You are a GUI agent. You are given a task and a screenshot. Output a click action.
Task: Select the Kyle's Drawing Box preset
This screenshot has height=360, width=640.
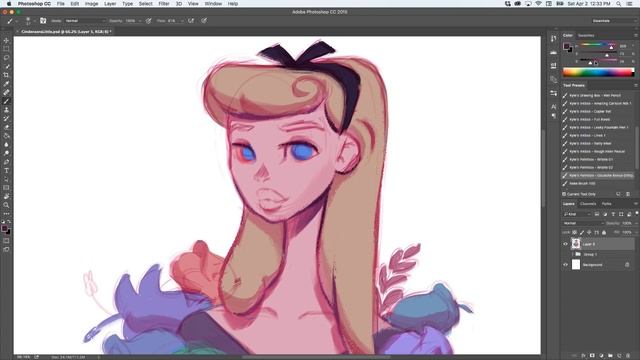point(598,96)
